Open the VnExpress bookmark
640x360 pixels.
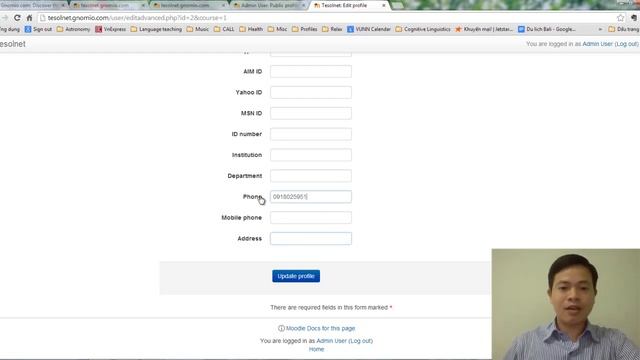[x=111, y=29]
